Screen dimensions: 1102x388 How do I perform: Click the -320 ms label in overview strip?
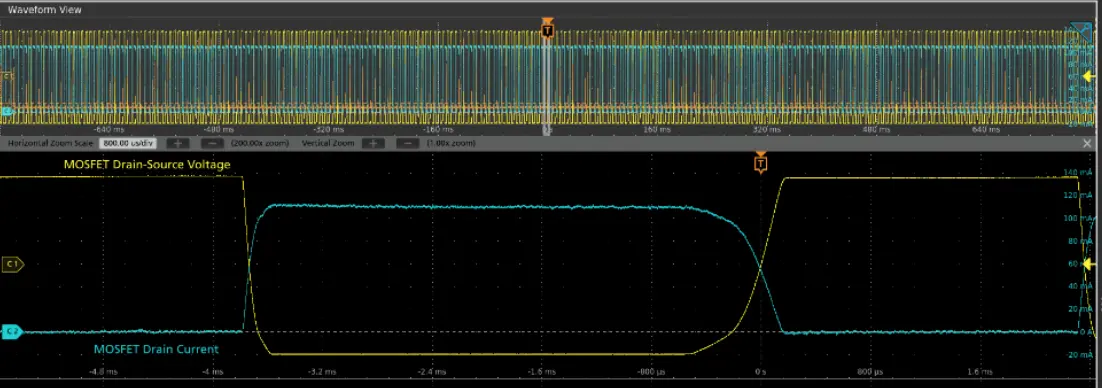[330, 129]
